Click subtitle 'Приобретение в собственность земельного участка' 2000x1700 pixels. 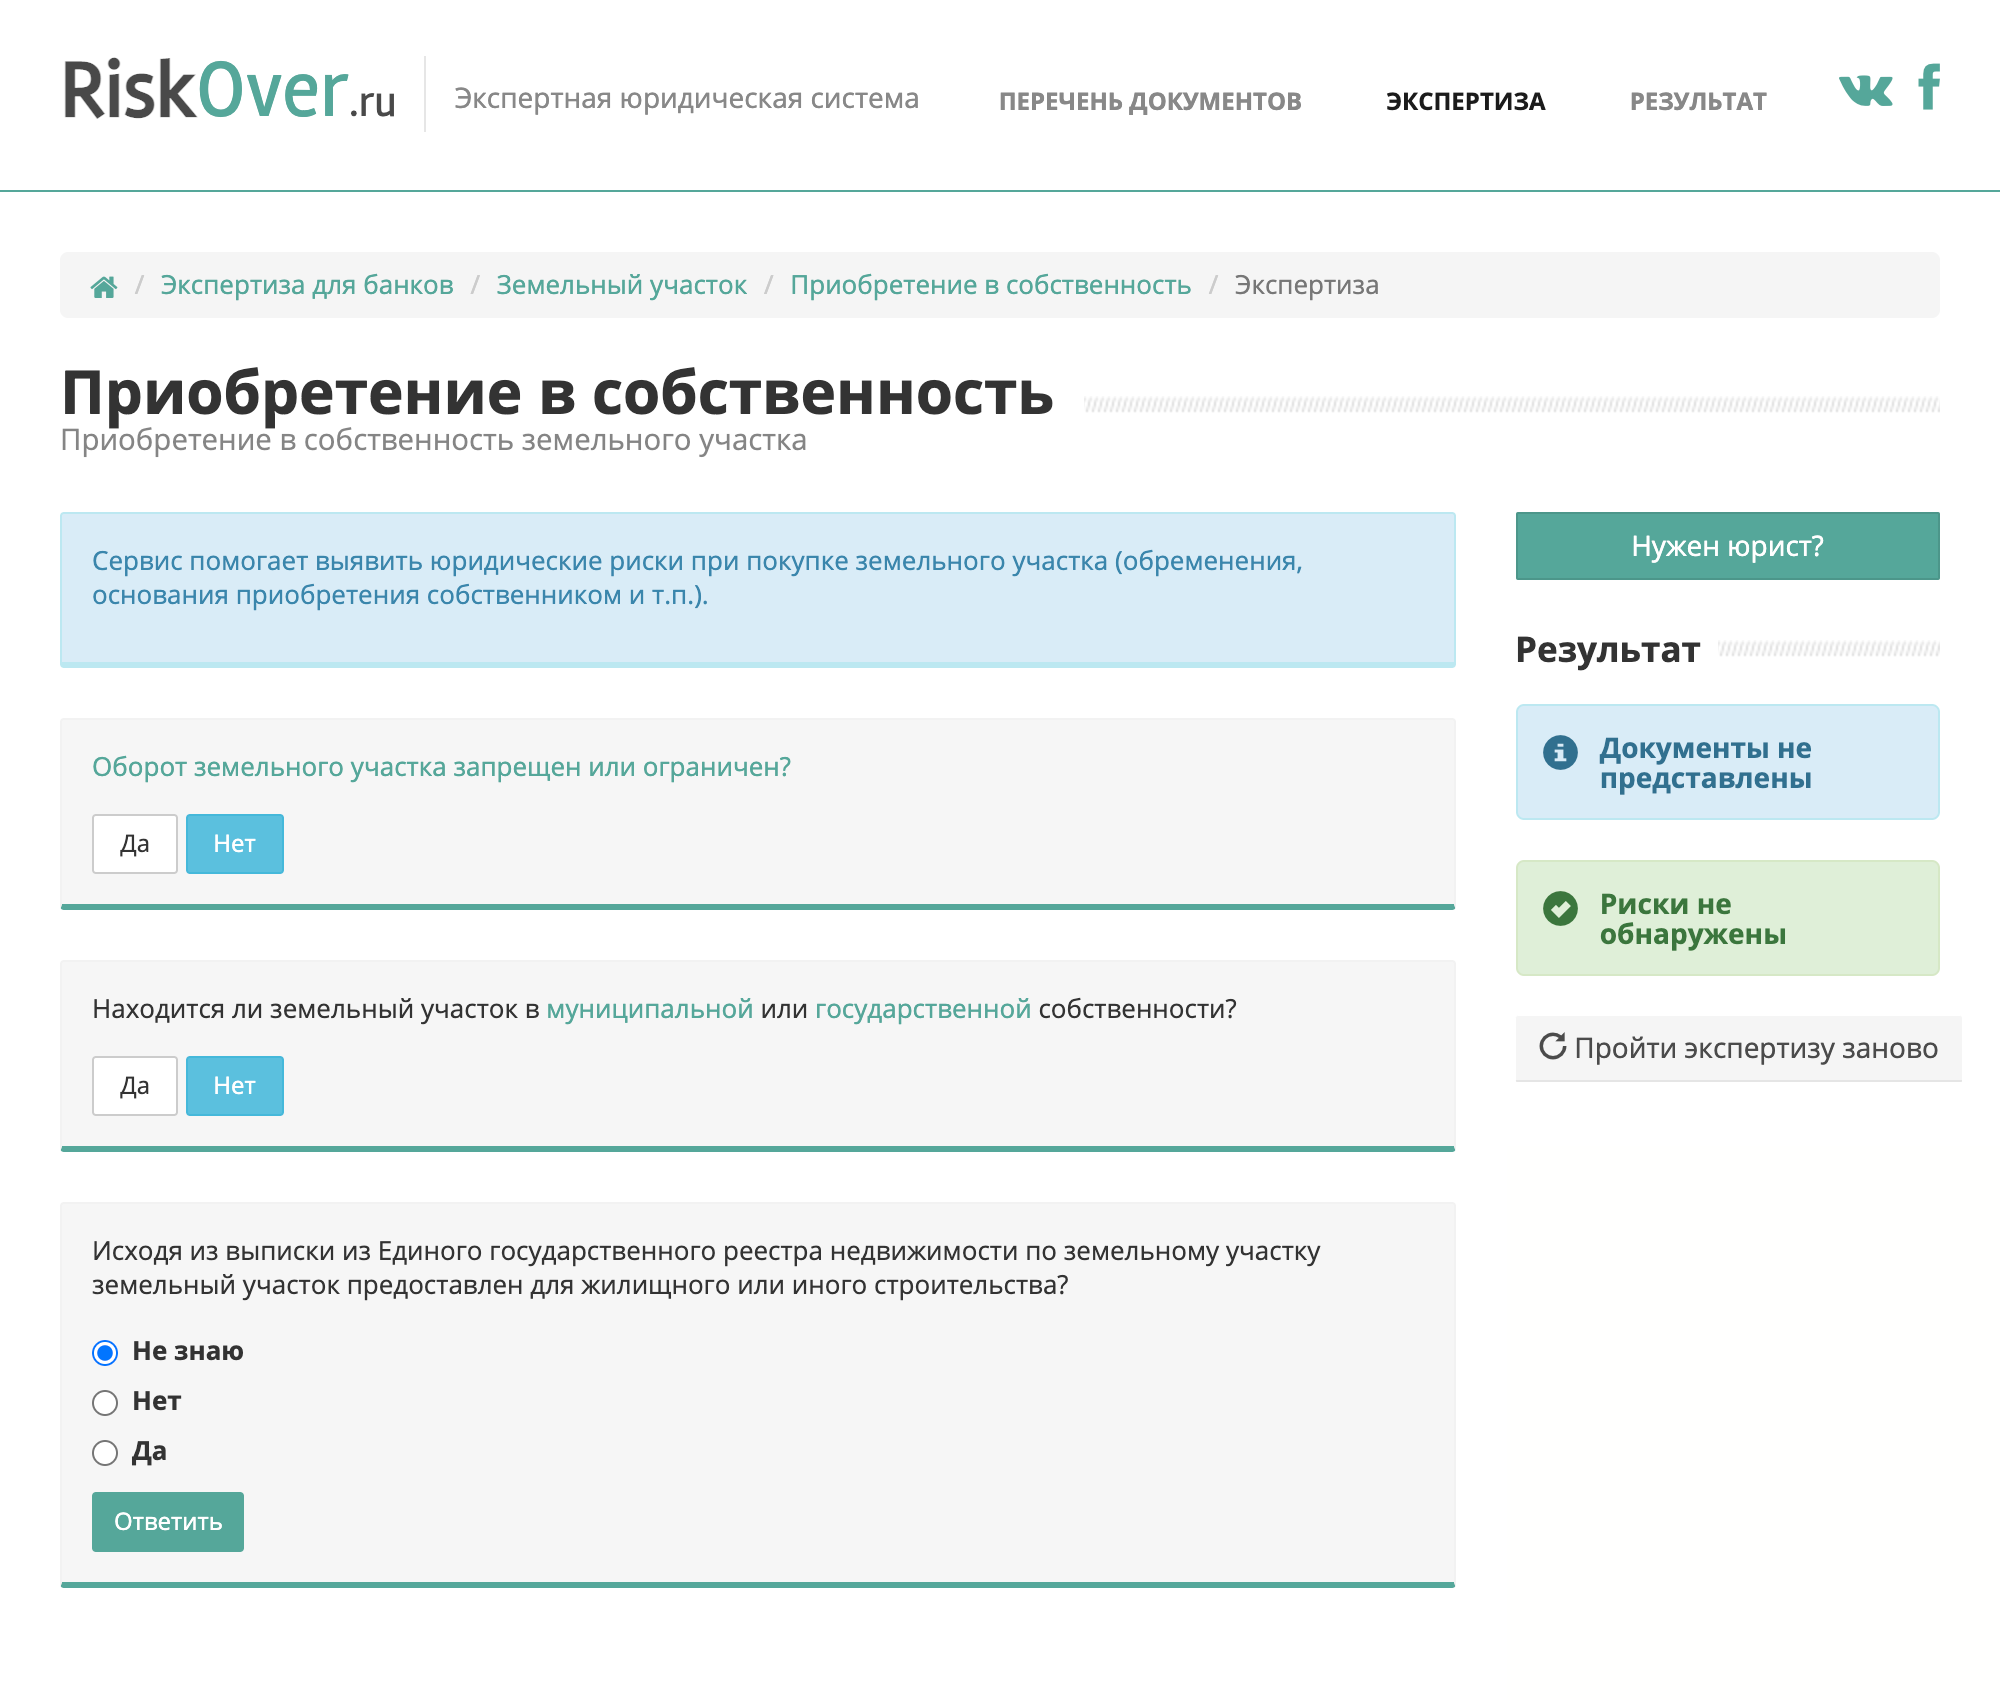433,440
